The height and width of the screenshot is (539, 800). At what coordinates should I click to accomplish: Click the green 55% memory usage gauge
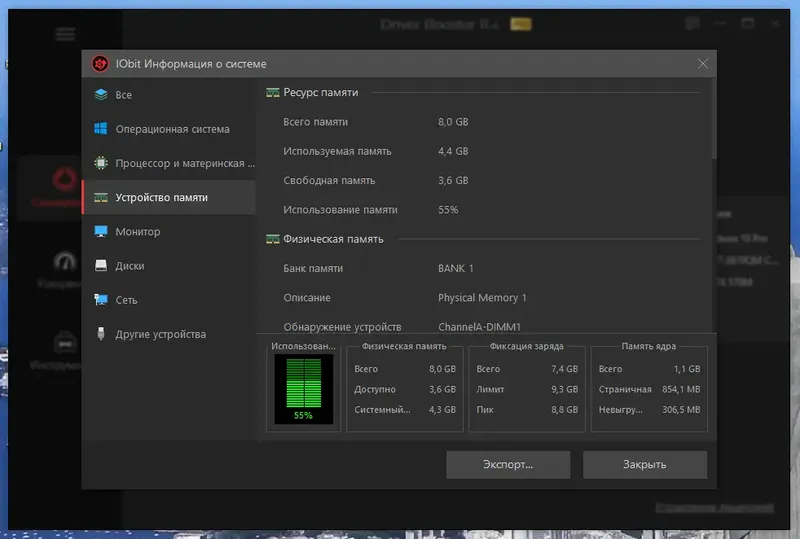(304, 389)
